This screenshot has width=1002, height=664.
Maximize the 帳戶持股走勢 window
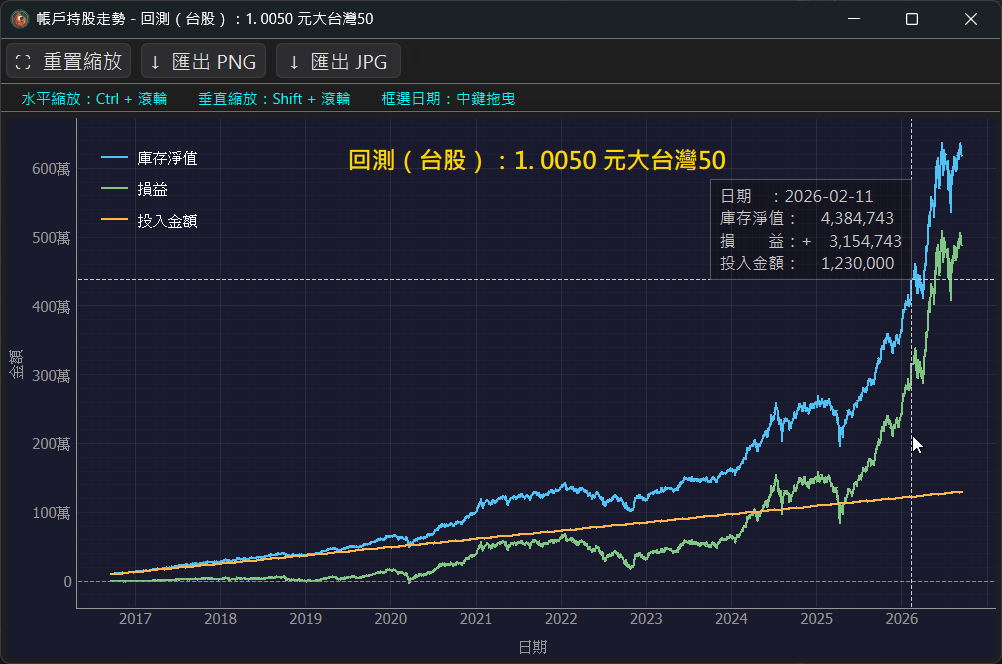pyautogui.click(x=912, y=19)
